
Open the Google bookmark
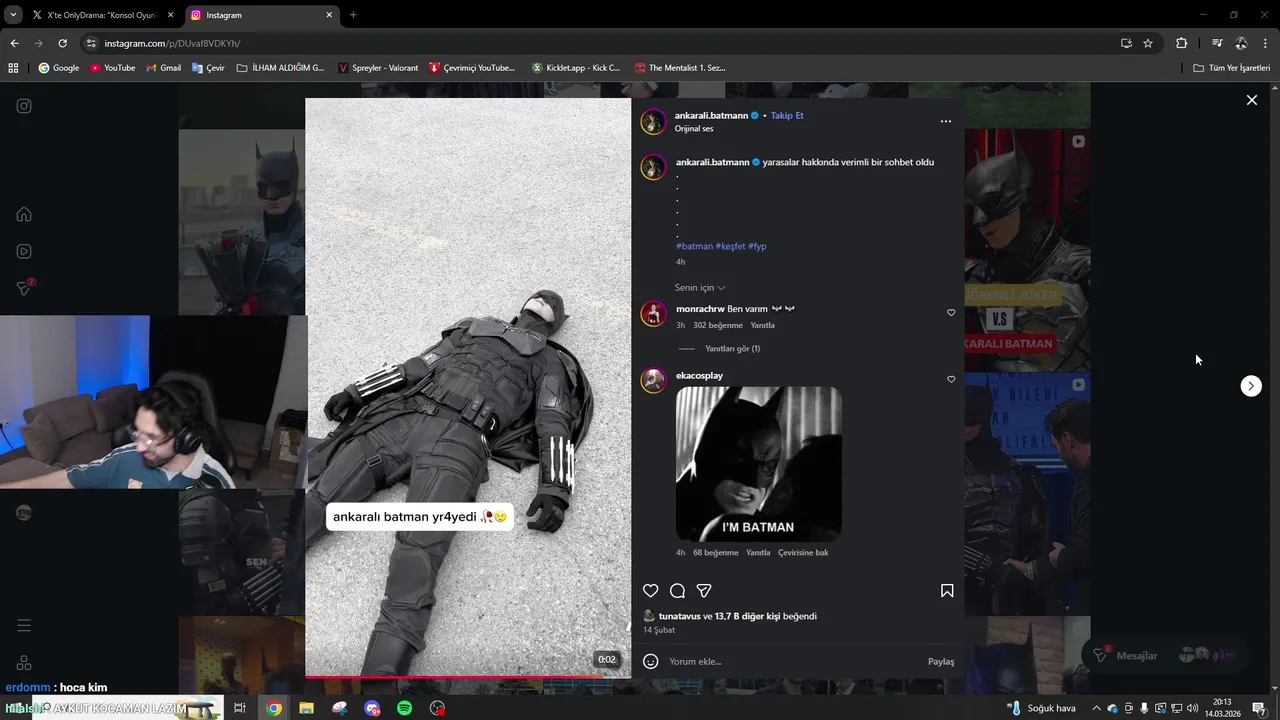[59, 68]
